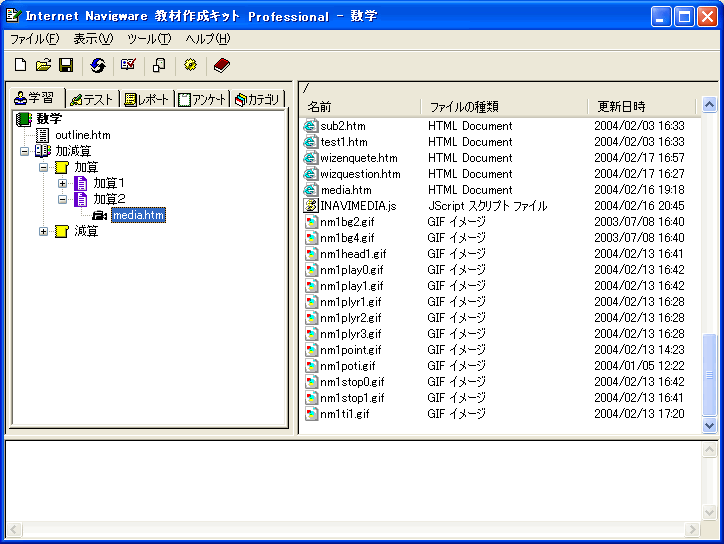Viewport: 724px width, 544px height.
Task: Click file list scroll down arrow
Action: [x=709, y=425]
